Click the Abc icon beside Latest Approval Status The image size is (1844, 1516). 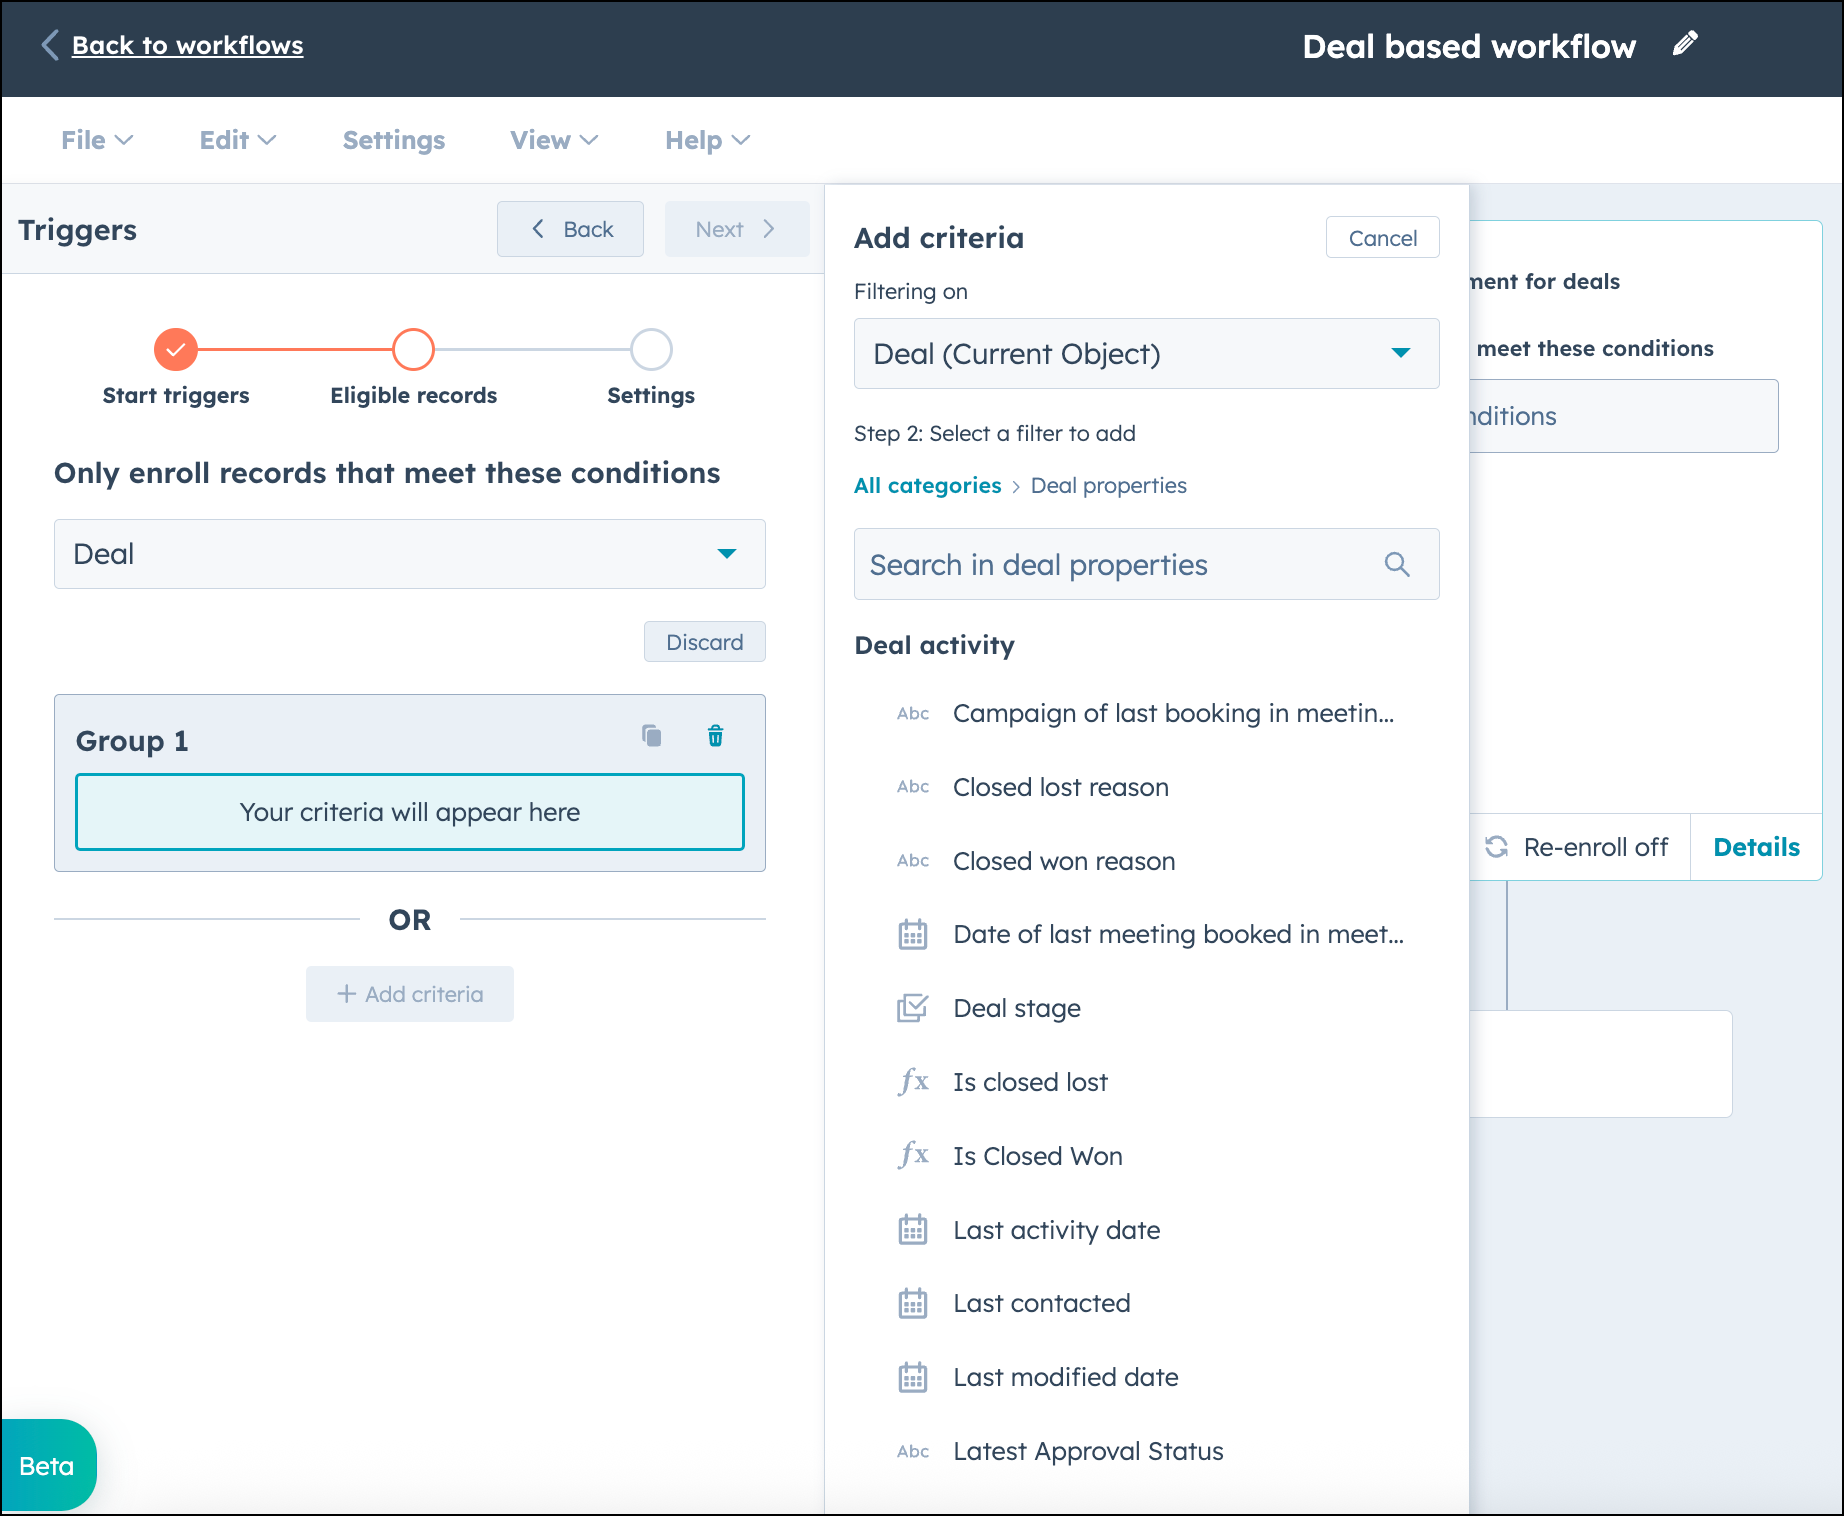(913, 1451)
